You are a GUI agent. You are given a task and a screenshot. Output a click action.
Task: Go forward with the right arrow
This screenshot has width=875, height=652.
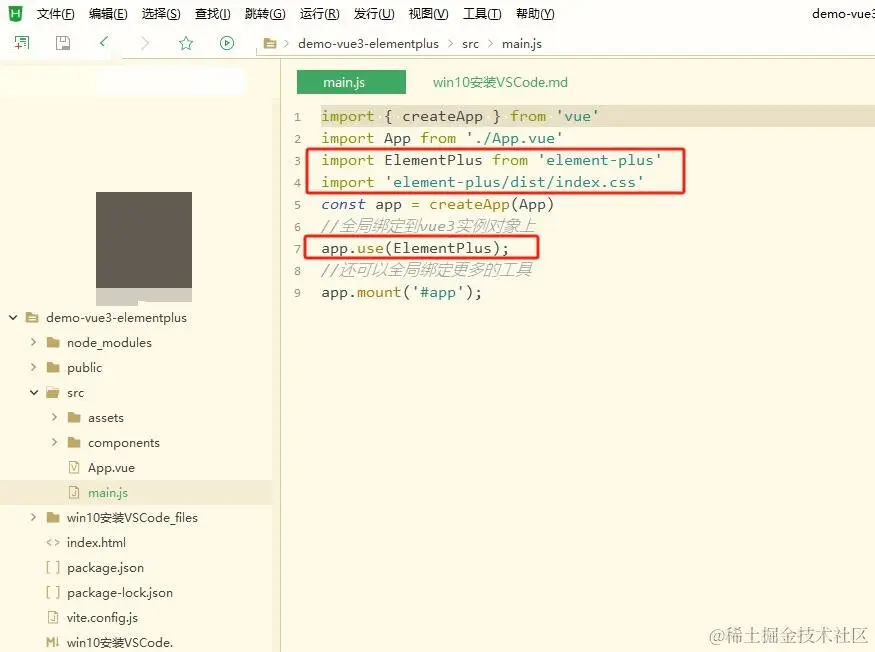click(145, 43)
